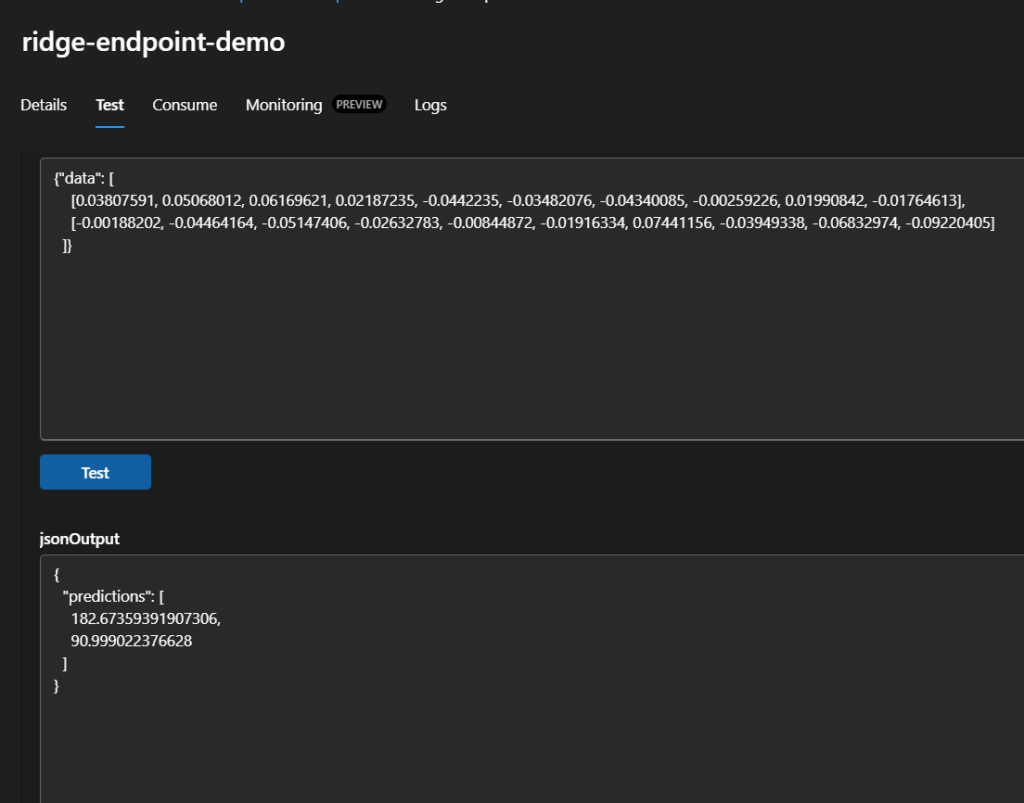Click the jsonOutput label
The image size is (1024, 803).
tap(79, 538)
